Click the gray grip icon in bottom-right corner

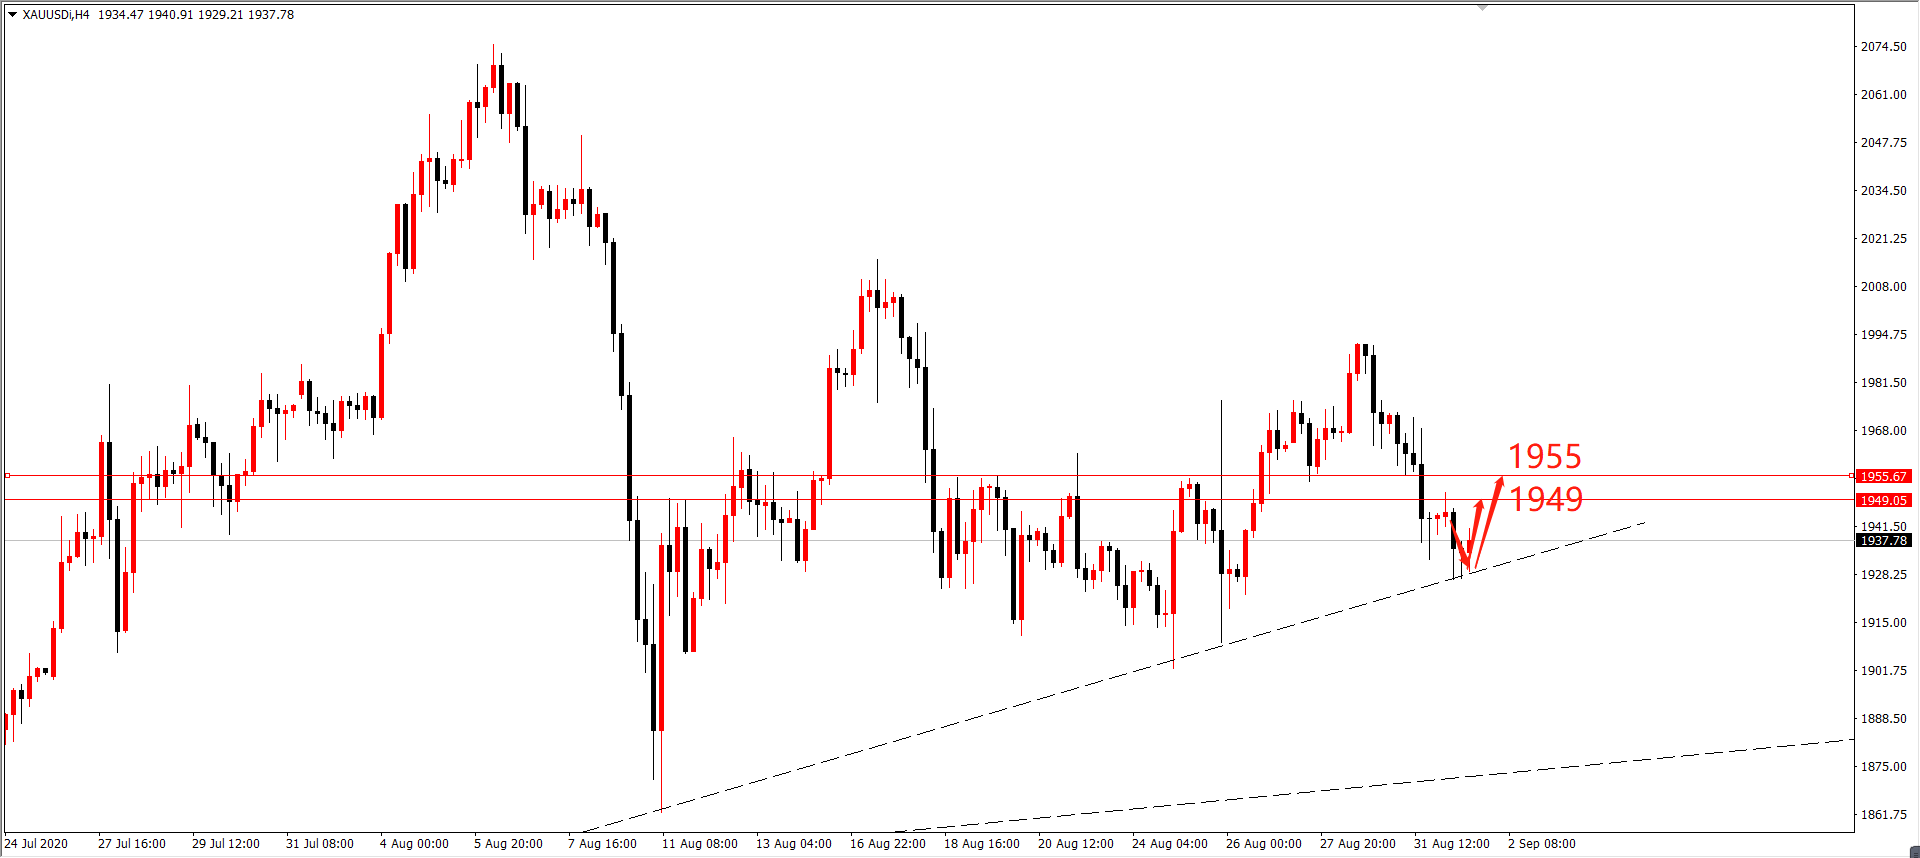point(1914,852)
